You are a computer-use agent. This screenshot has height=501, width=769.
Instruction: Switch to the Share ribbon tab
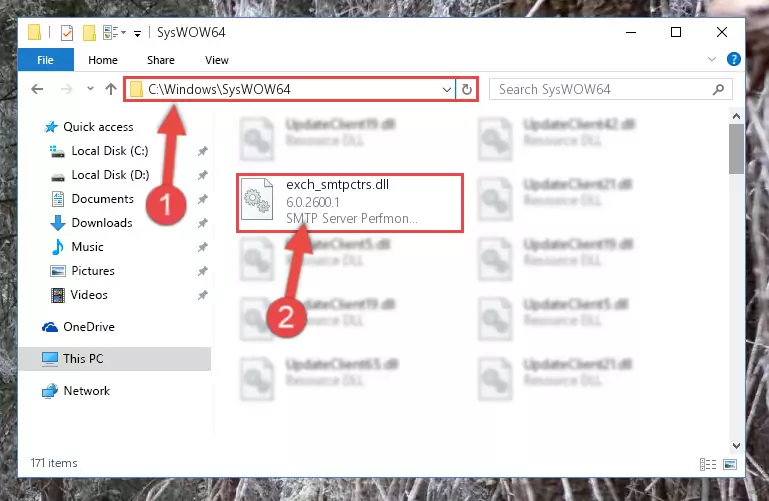pos(161,60)
